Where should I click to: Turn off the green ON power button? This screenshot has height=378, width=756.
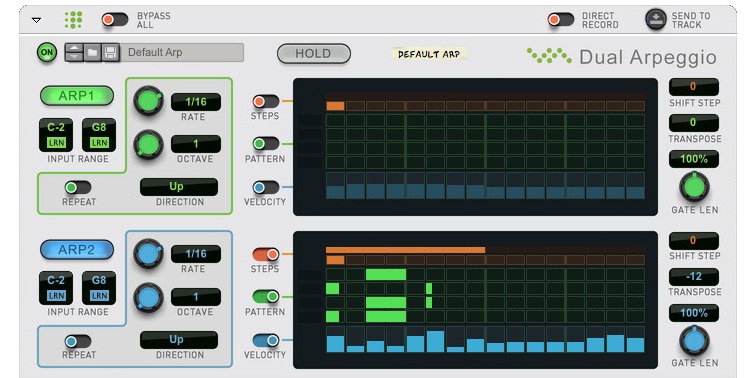click(47, 52)
